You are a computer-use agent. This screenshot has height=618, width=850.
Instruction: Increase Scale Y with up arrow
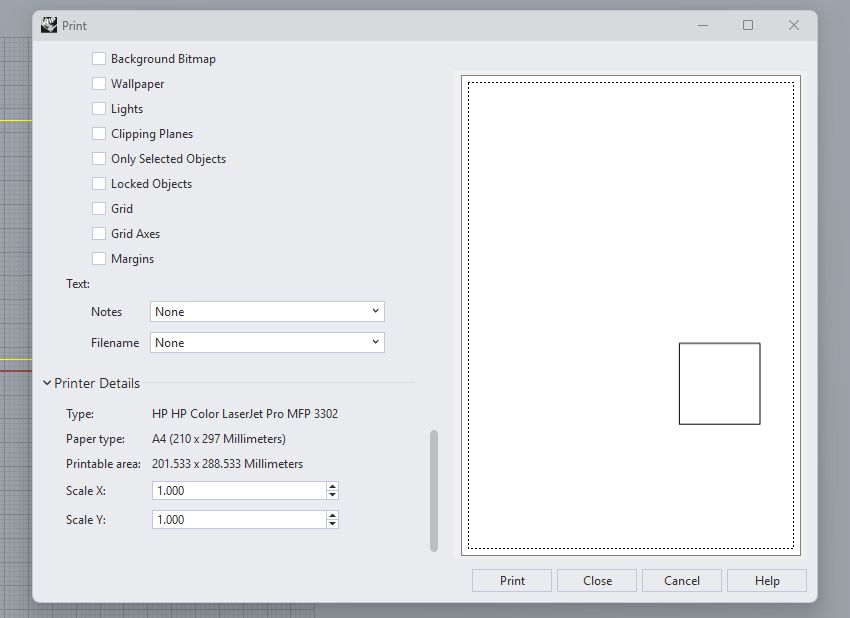pos(332,515)
